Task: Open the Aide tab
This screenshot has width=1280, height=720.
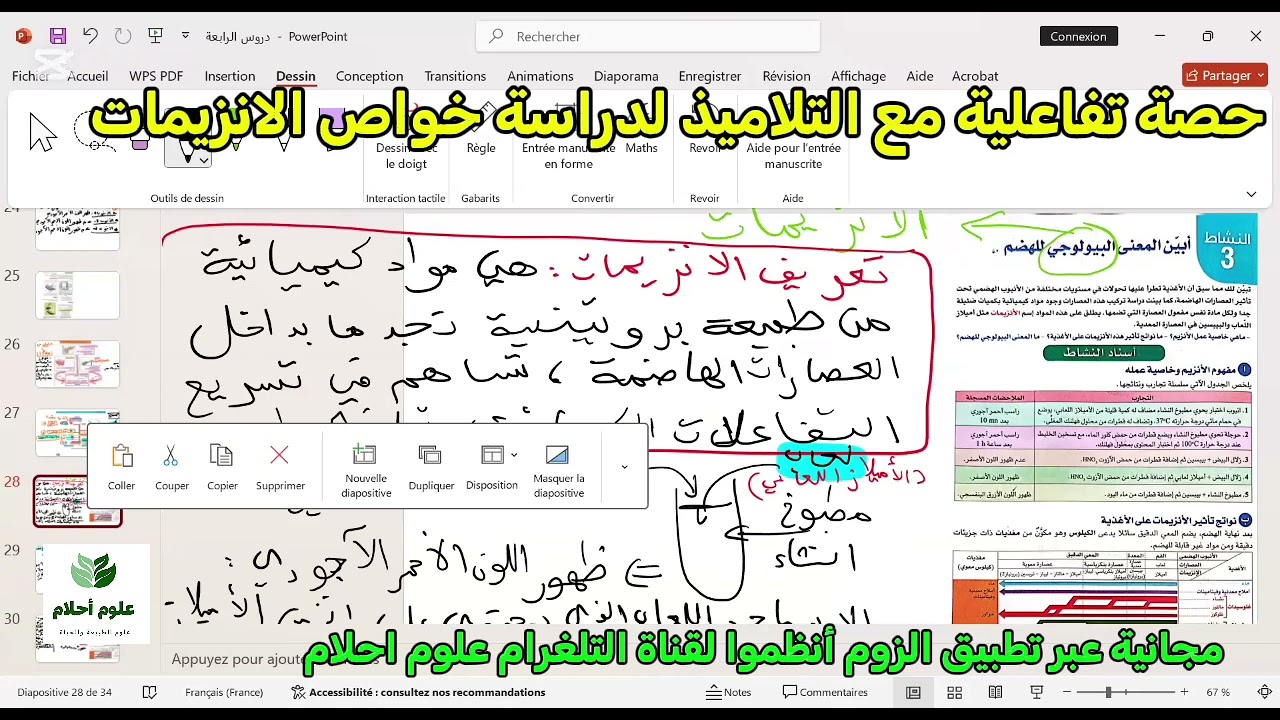Action: 920,76
